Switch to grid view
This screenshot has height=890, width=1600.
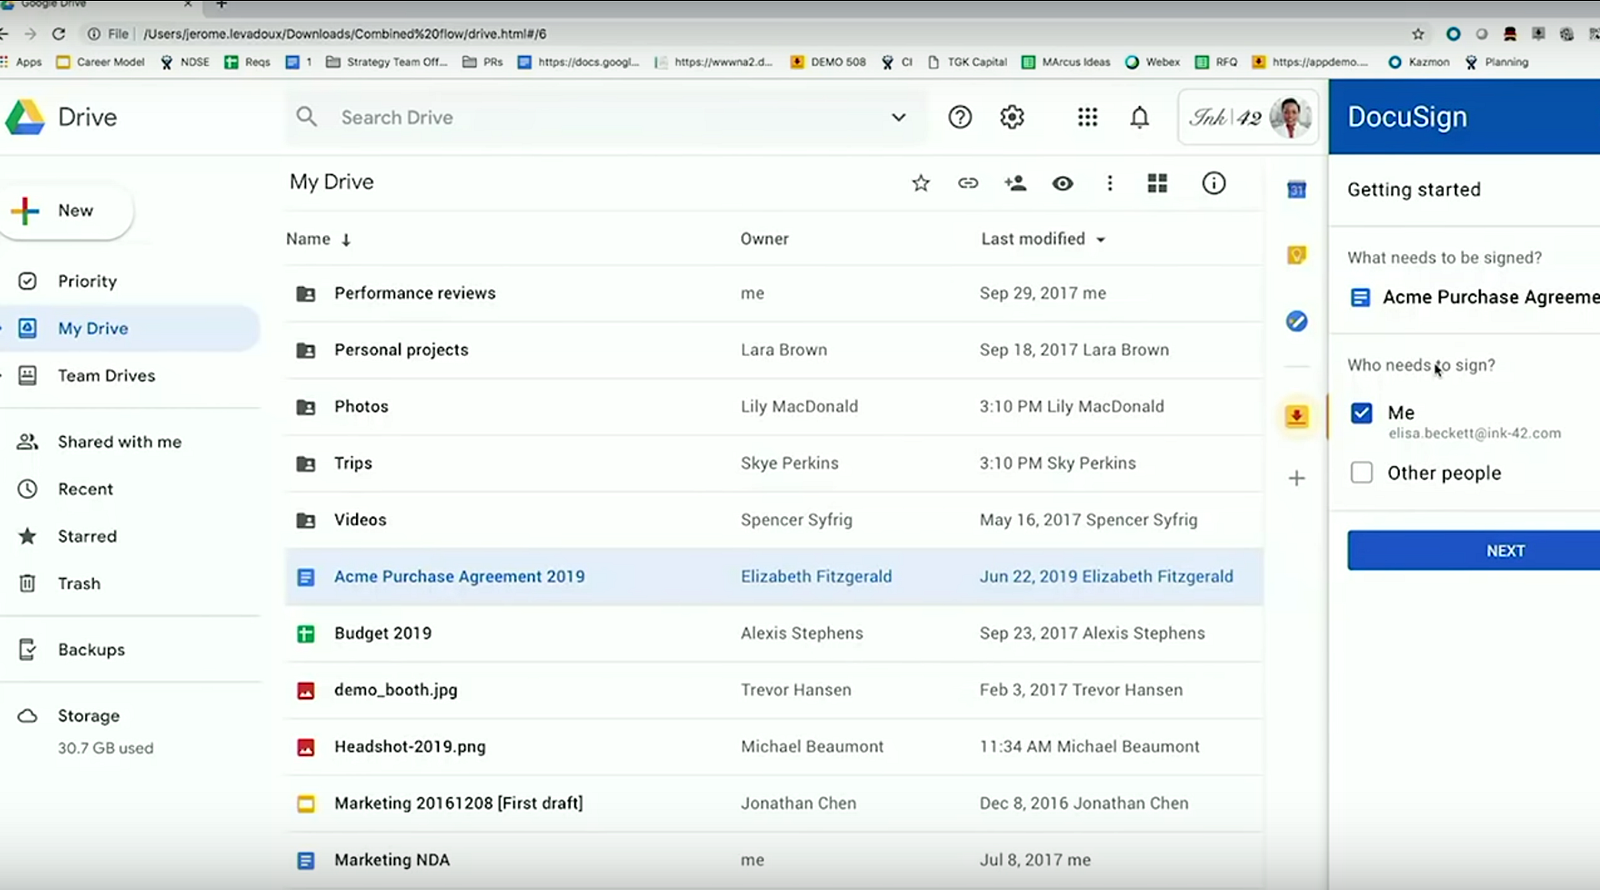(x=1157, y=183)
